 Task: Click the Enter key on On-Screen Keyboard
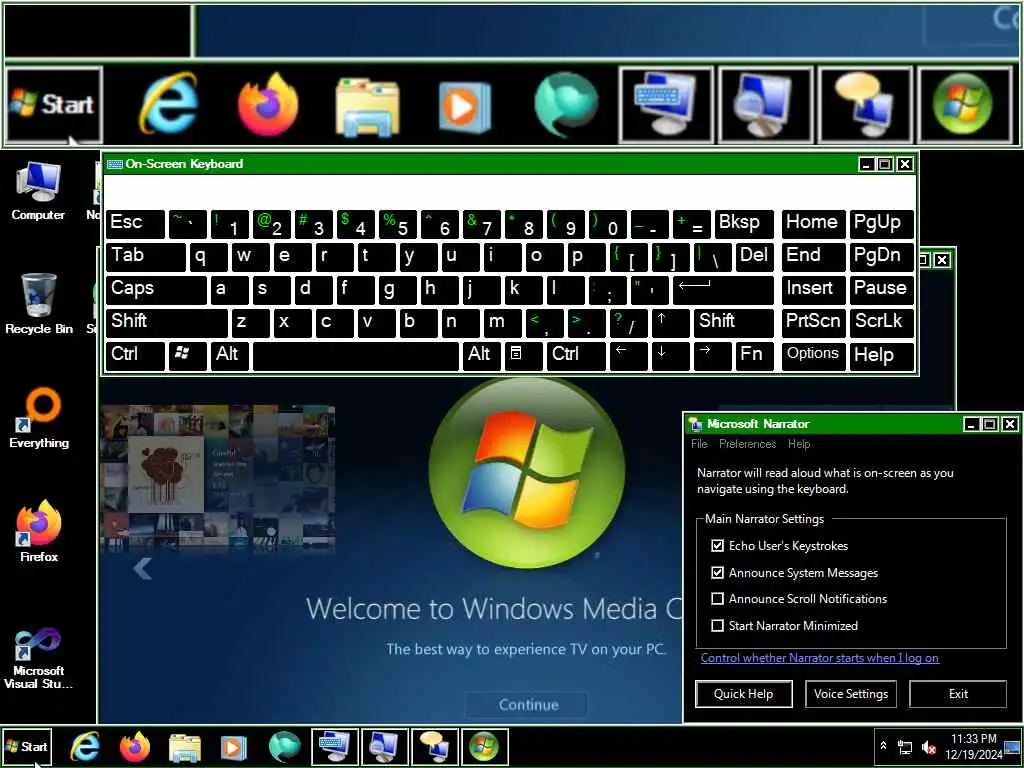pos(723,290)
